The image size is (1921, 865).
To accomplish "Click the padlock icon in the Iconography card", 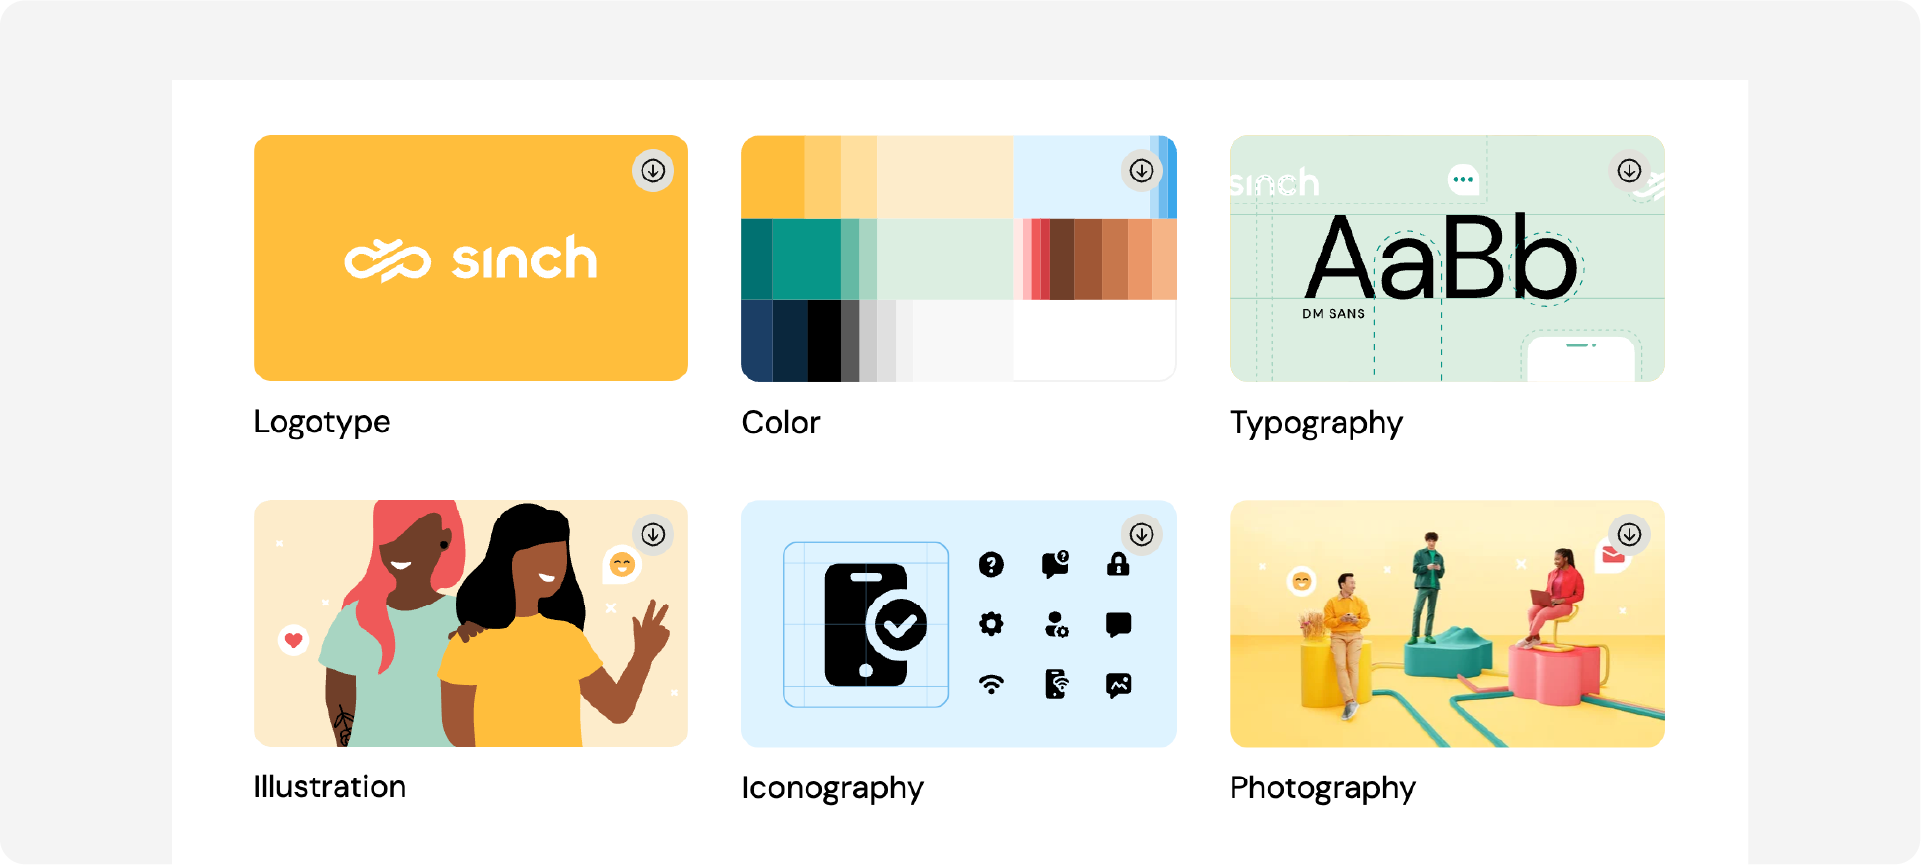I will point(1119,565).
